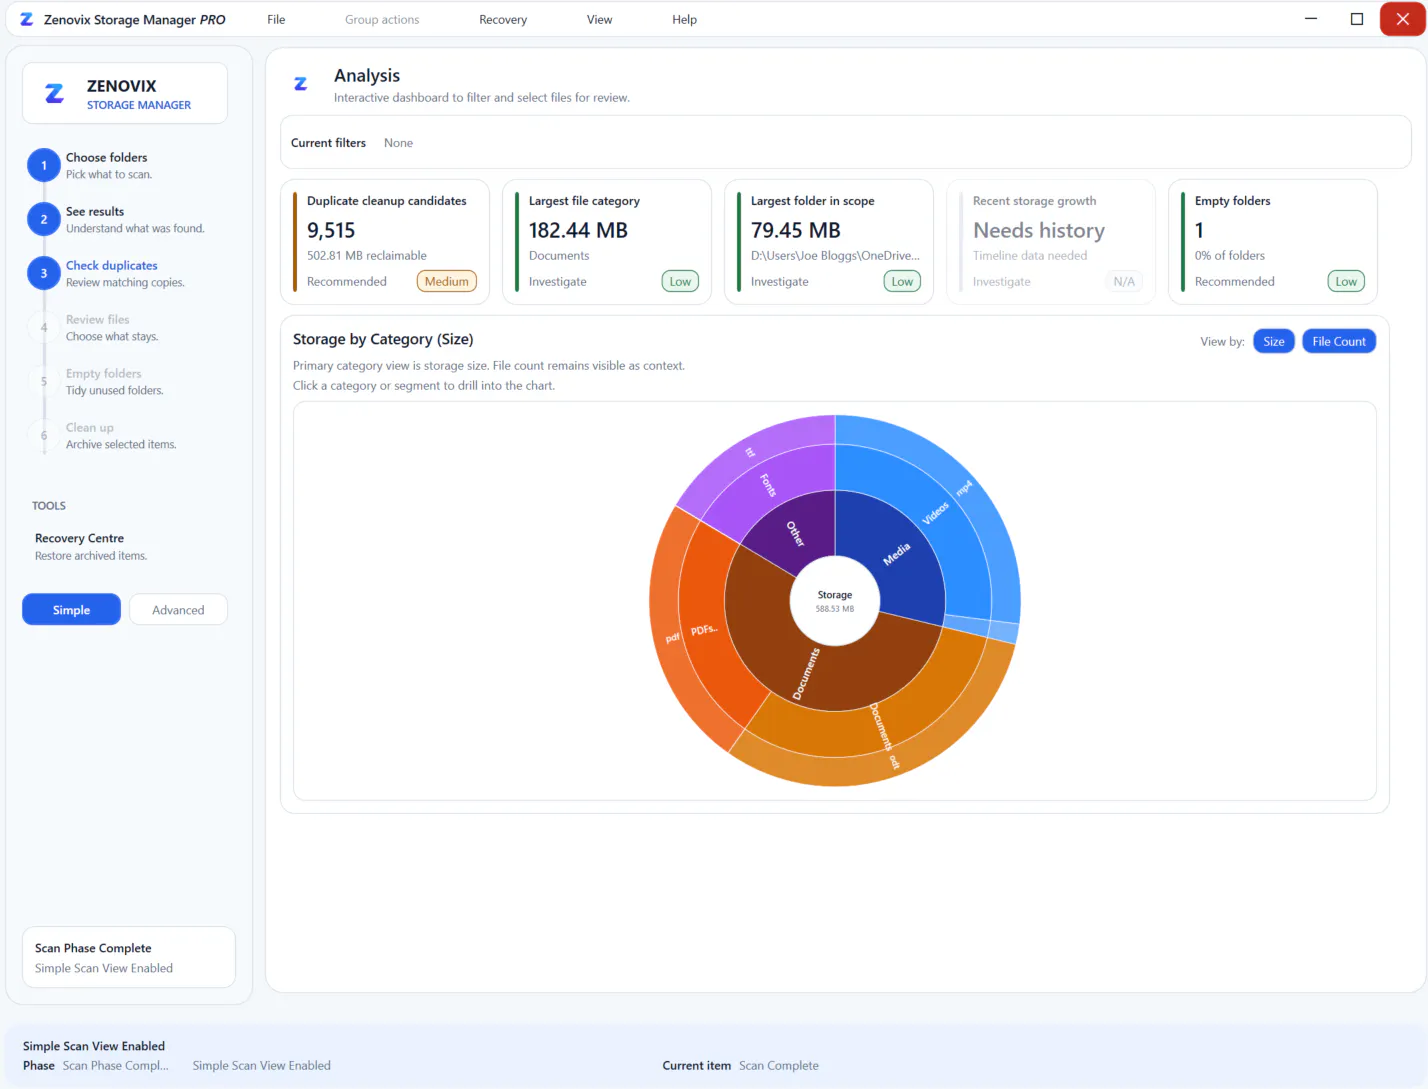Click the 182.44 MB value
Image resolution: width=1428 pixels, height=1089 pixels.
point(578,230)
